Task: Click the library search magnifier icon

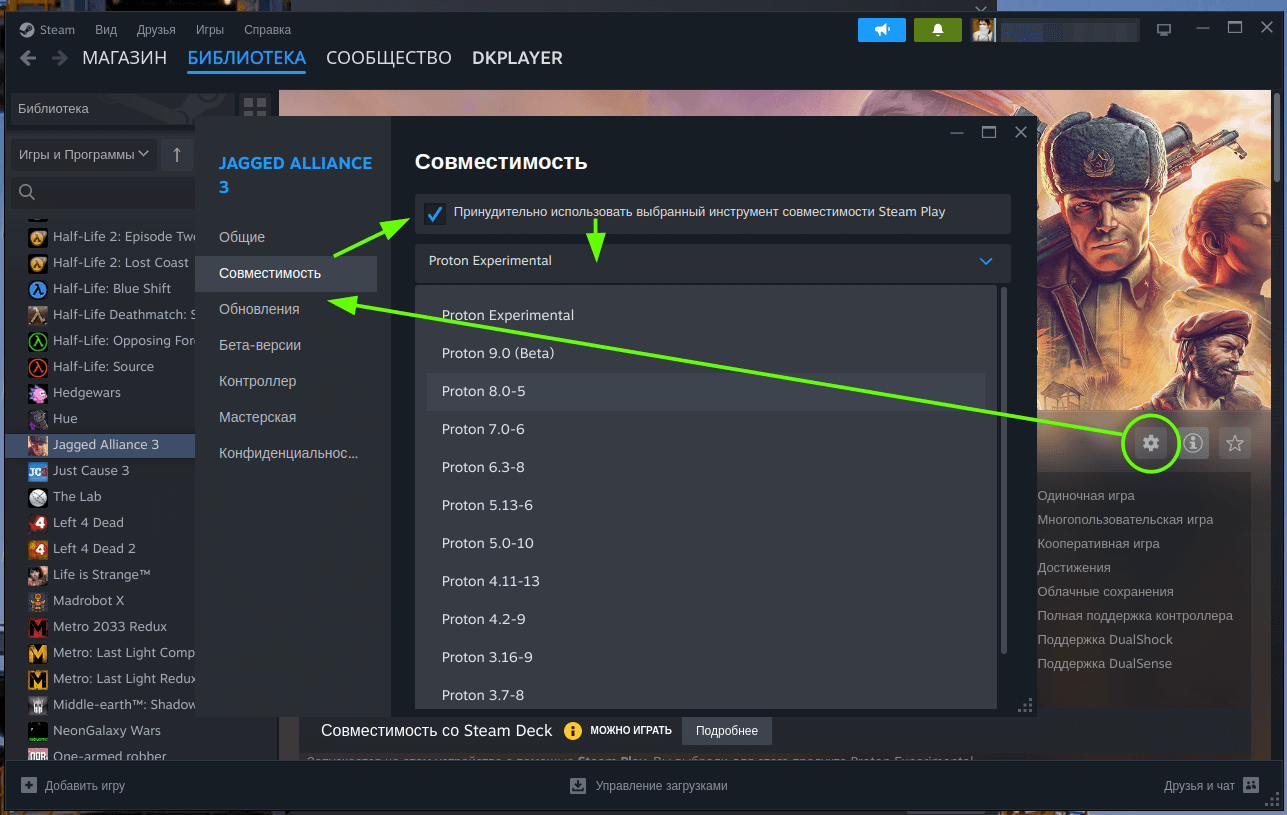Action: (28, 192)
